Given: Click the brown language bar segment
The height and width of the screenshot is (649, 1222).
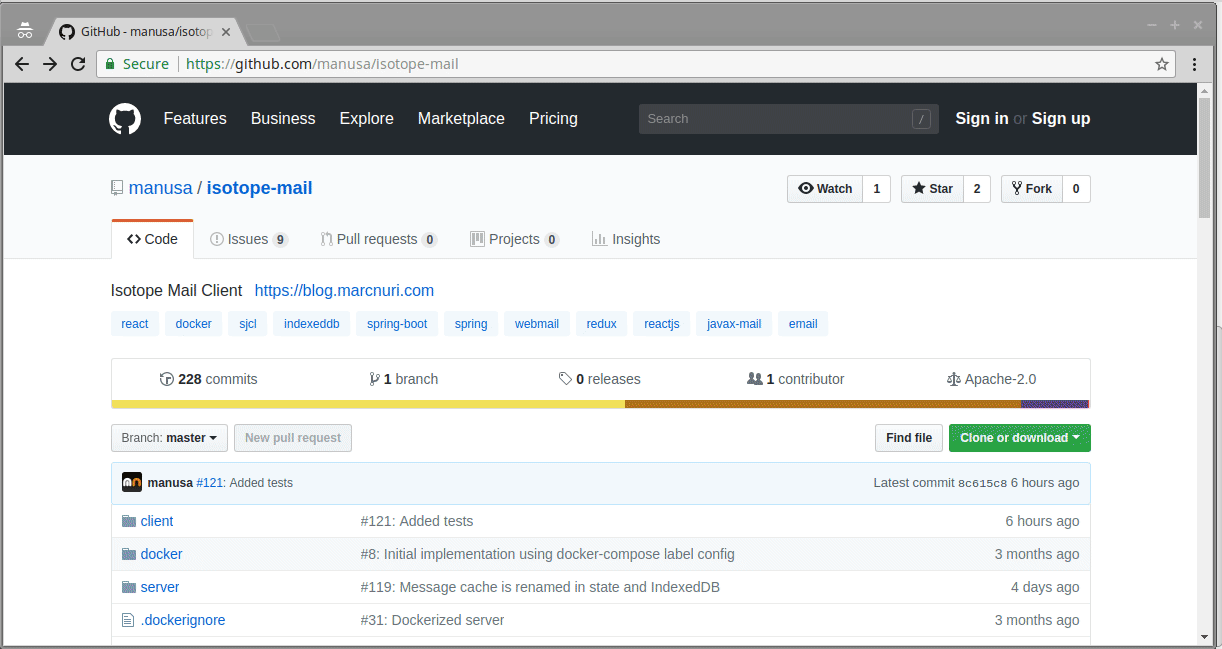Looking at the screenshot, I should 823,404.
